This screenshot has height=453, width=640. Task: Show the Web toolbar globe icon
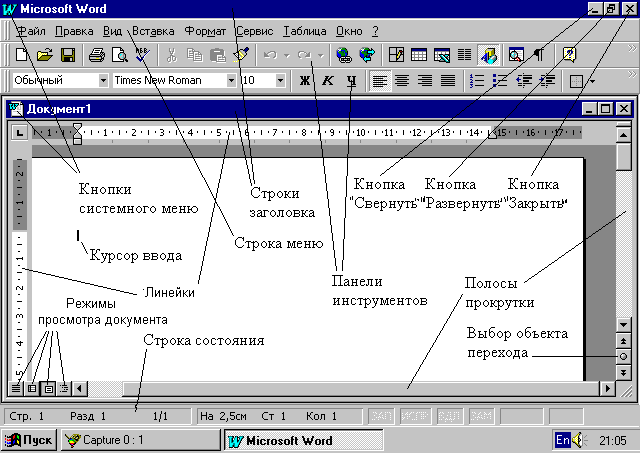367,54
